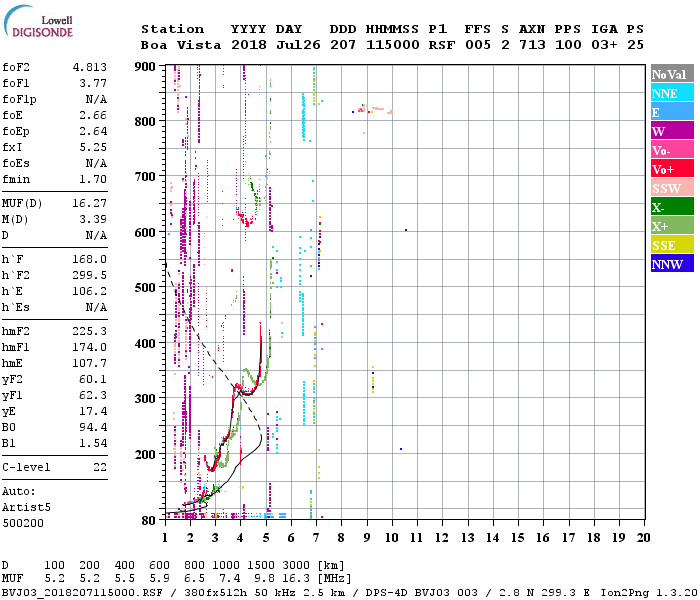Select the X- dark green legend swatch
This screenshot has height=600, width=700.
pyautogui.click(x=672, y=207)
